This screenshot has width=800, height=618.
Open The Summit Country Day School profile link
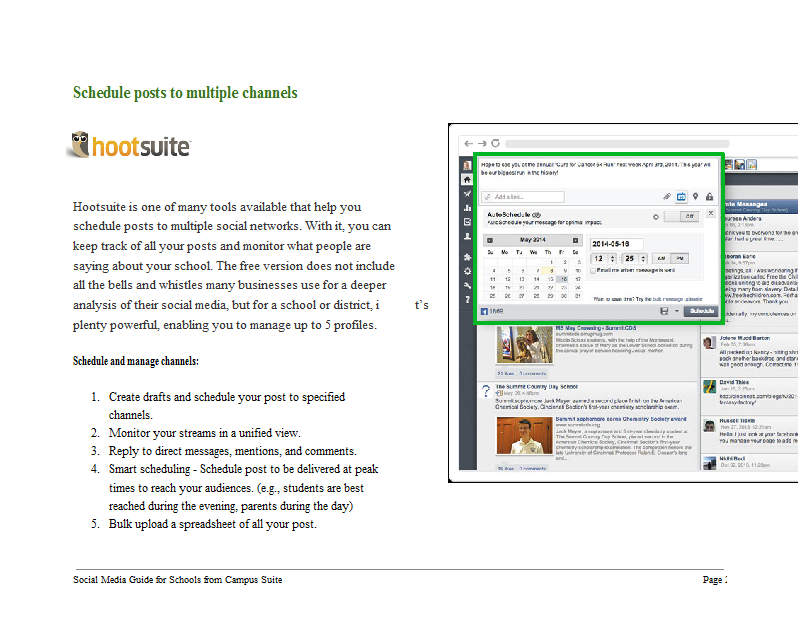pos(537,387)
